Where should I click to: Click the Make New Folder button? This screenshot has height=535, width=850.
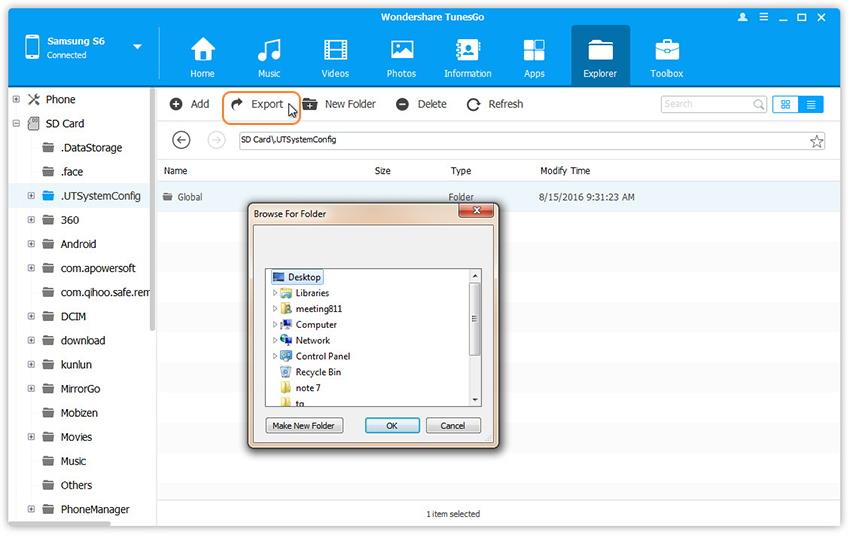305,425
